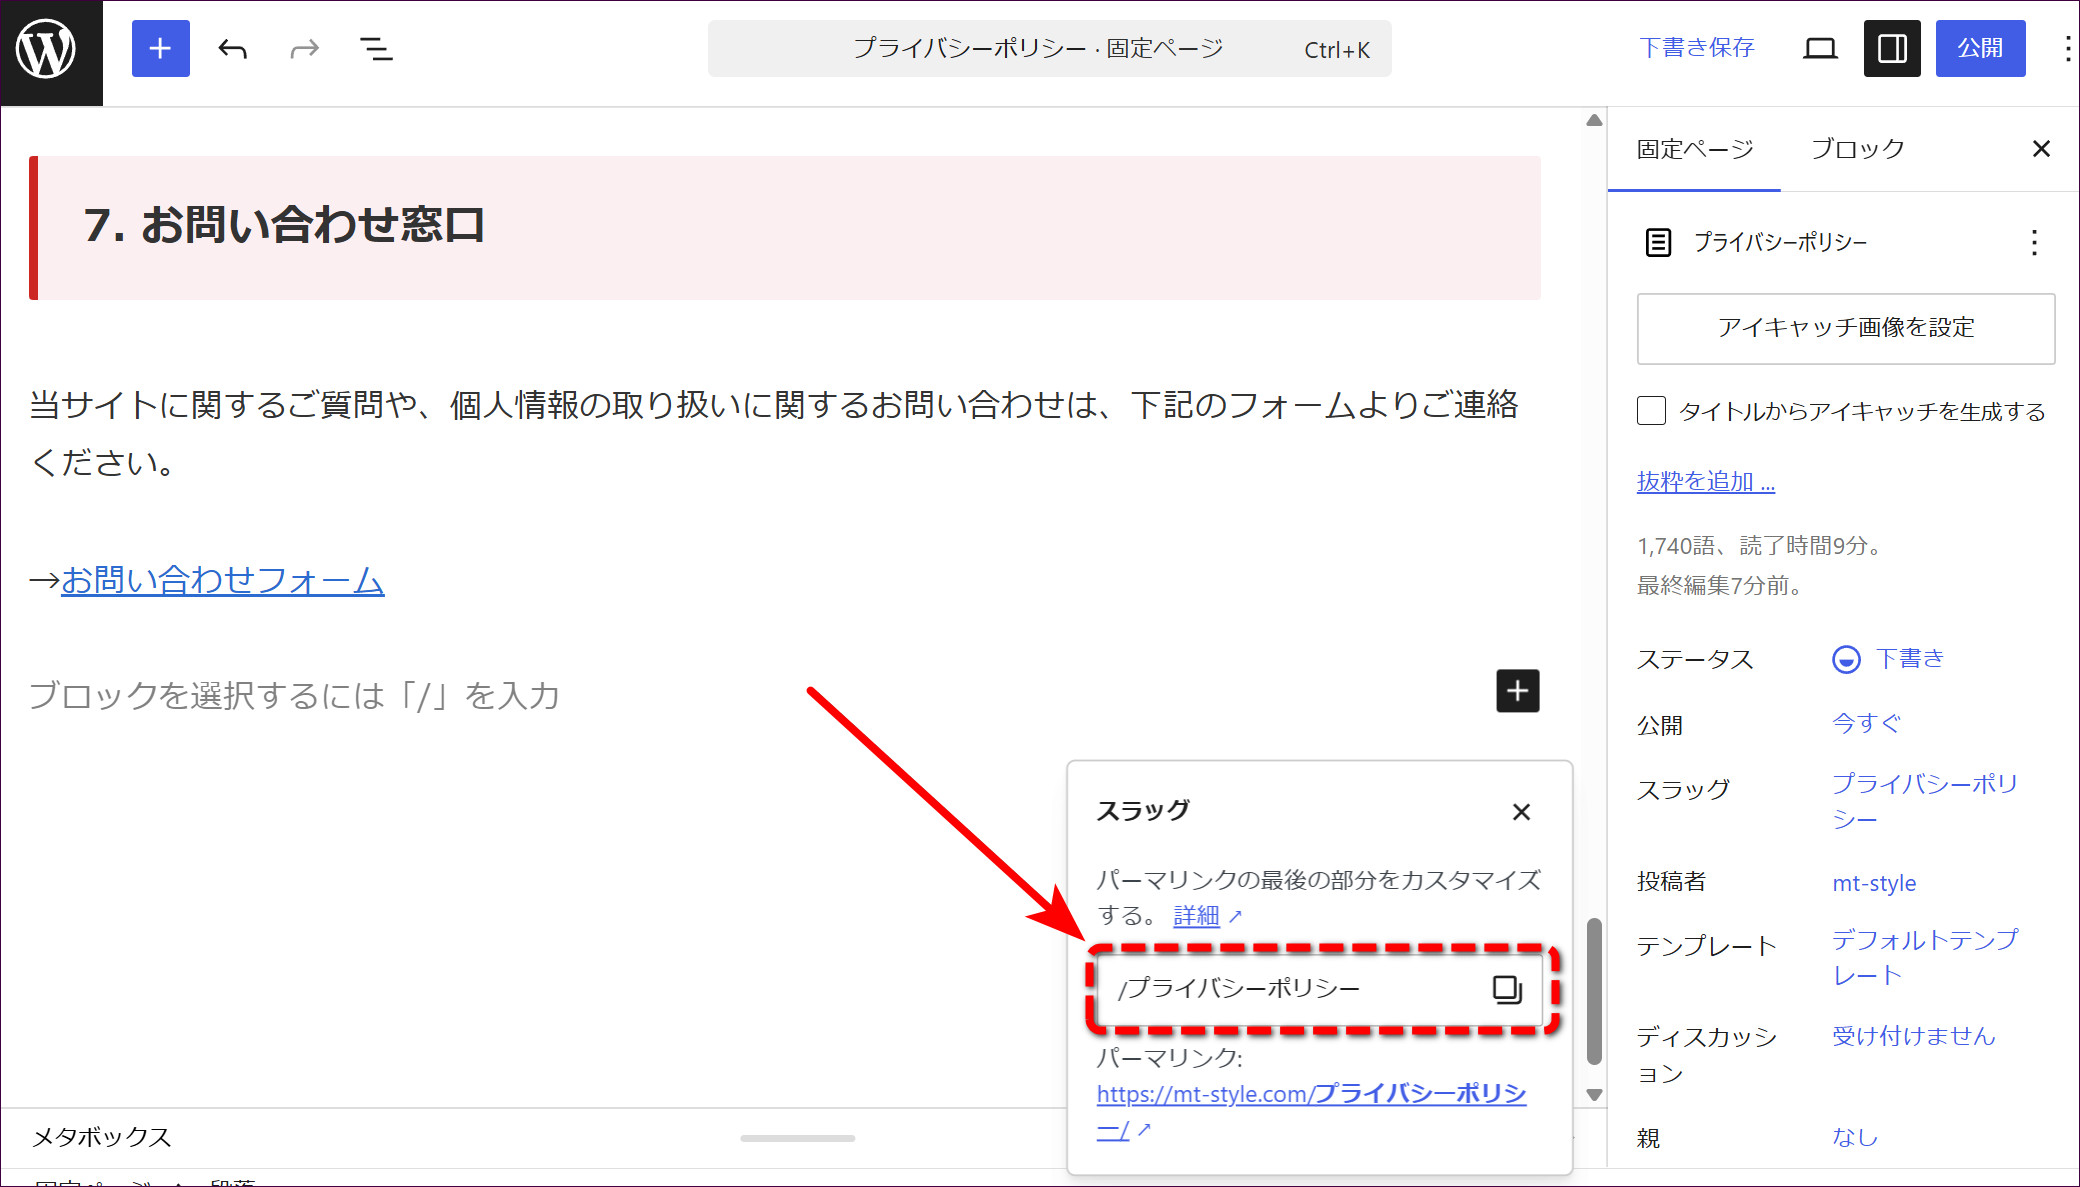Copy the slug with the copy icon
This screenshot has width=2080, height=1187.
coord(1507,989)
